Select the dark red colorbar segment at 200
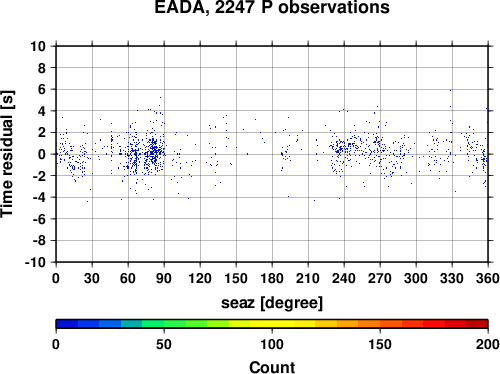The image size is (500, 374). 477,324
